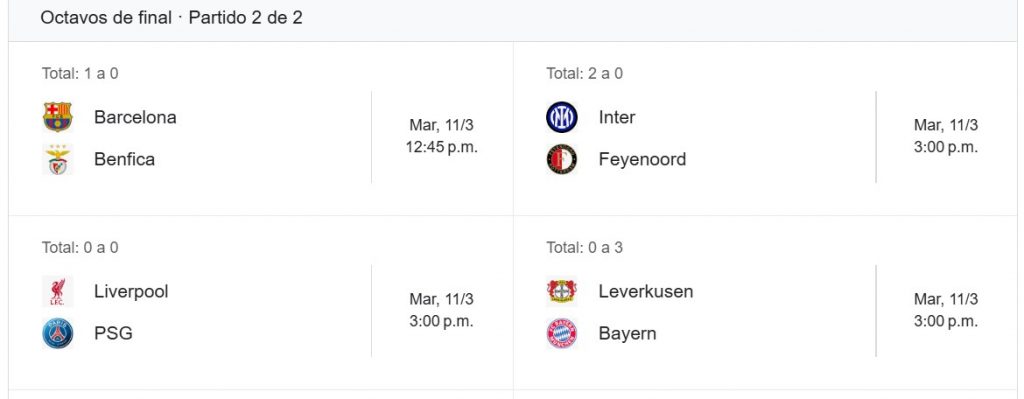Click the Barcelona club crest

pos(57,117)
